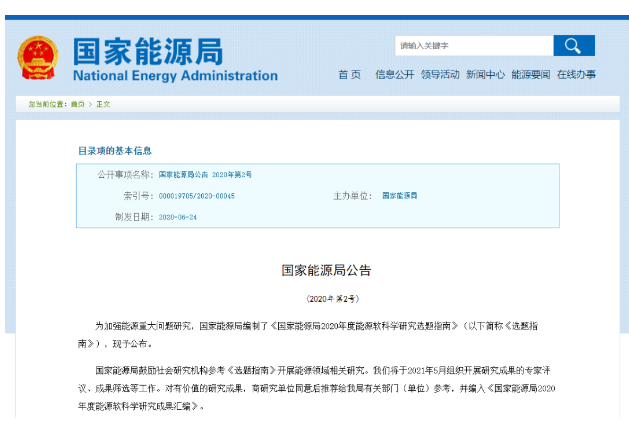Click the magnifier search icon button
The width and height of the screenshot is (629, 448).
tap(573, 46)
